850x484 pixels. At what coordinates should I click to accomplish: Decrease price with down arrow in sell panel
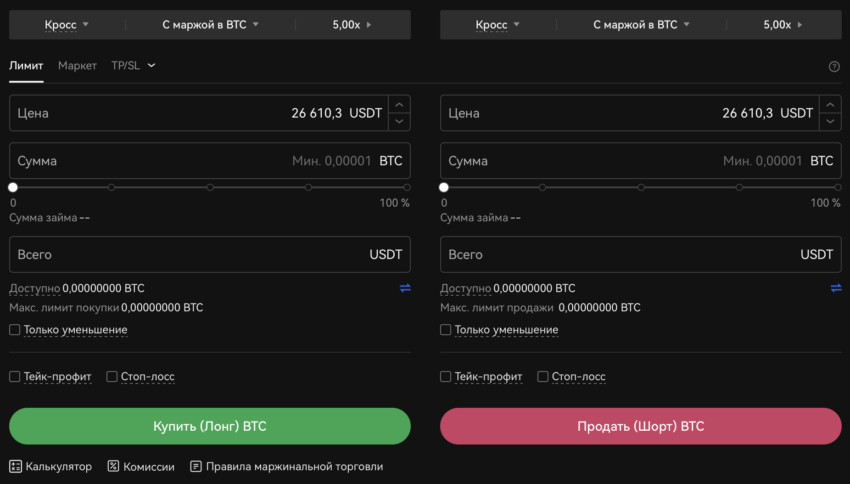[x=830, y=122]
